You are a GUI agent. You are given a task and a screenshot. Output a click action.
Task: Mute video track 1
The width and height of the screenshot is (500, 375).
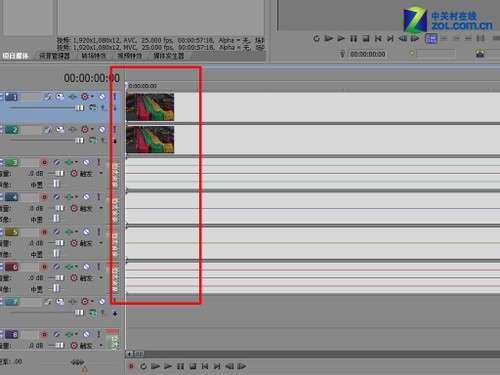pyautogui.click(x=102, y=97)
